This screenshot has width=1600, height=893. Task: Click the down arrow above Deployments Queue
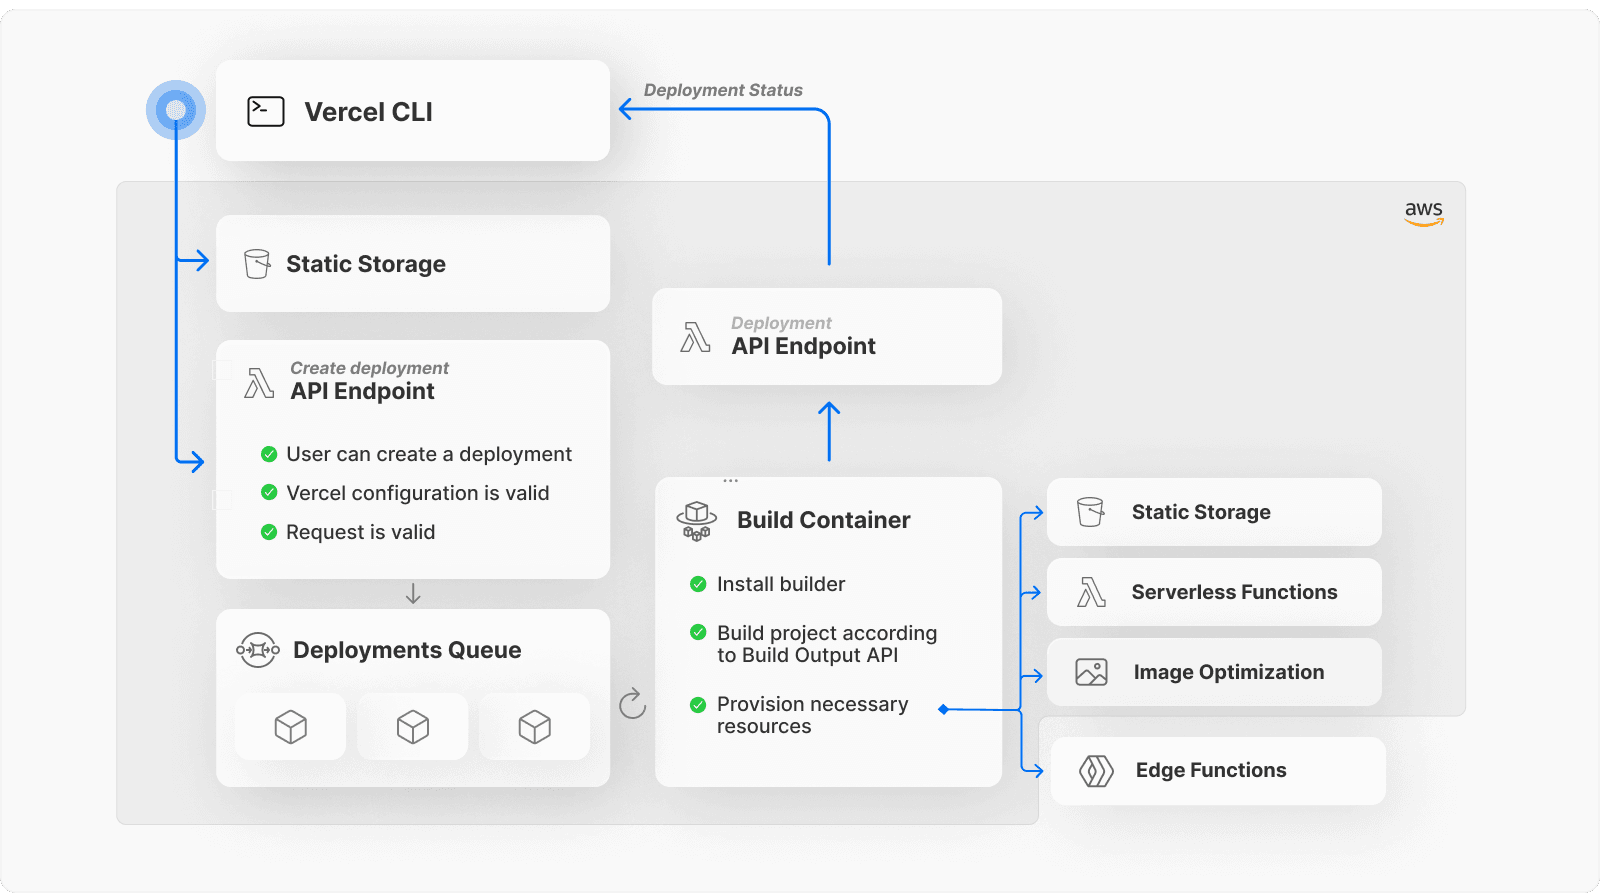pos(413,594)
